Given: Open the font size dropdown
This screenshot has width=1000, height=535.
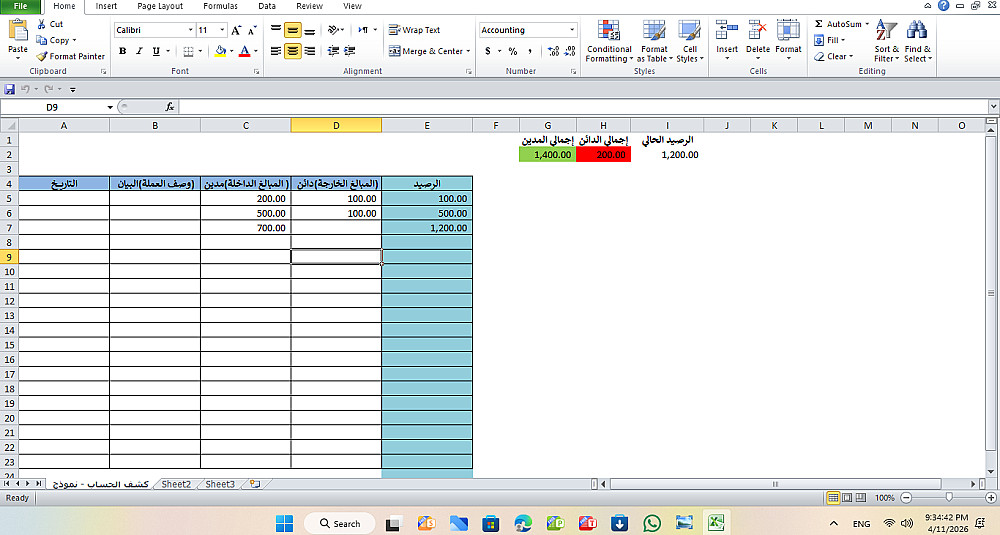Looking at the screenshot, I should pyautogui.click(x=222, y=30).
